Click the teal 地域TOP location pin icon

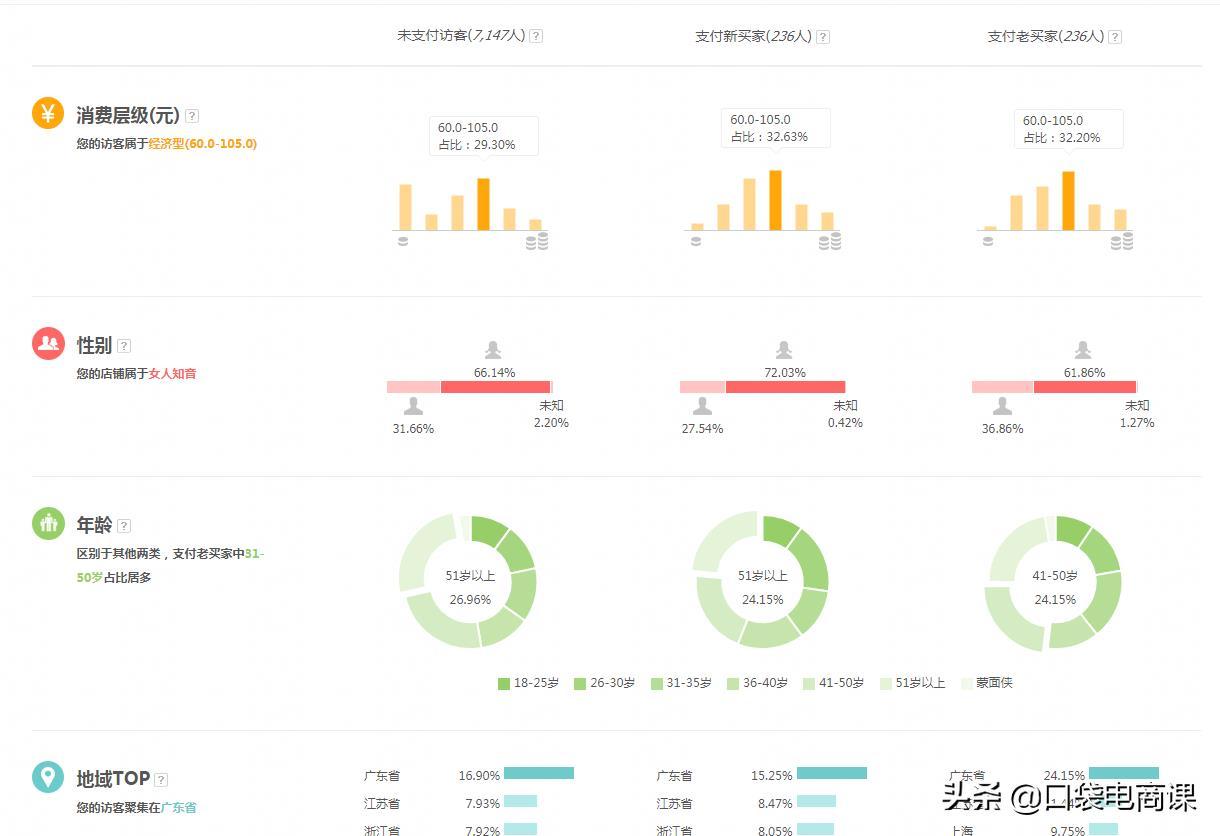point(48,777)
